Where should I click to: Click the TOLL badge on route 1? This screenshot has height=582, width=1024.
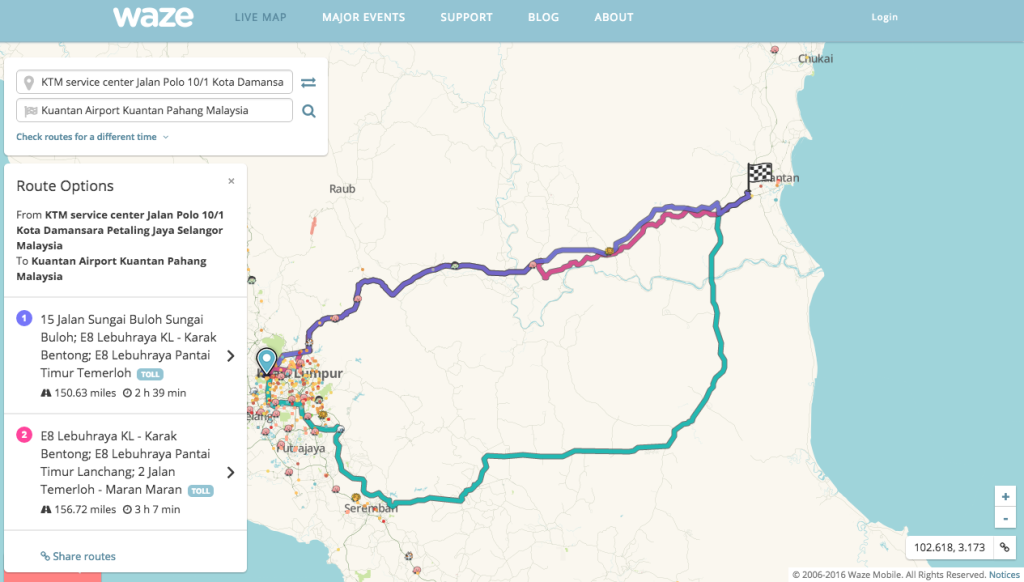[x=150, y=374]
